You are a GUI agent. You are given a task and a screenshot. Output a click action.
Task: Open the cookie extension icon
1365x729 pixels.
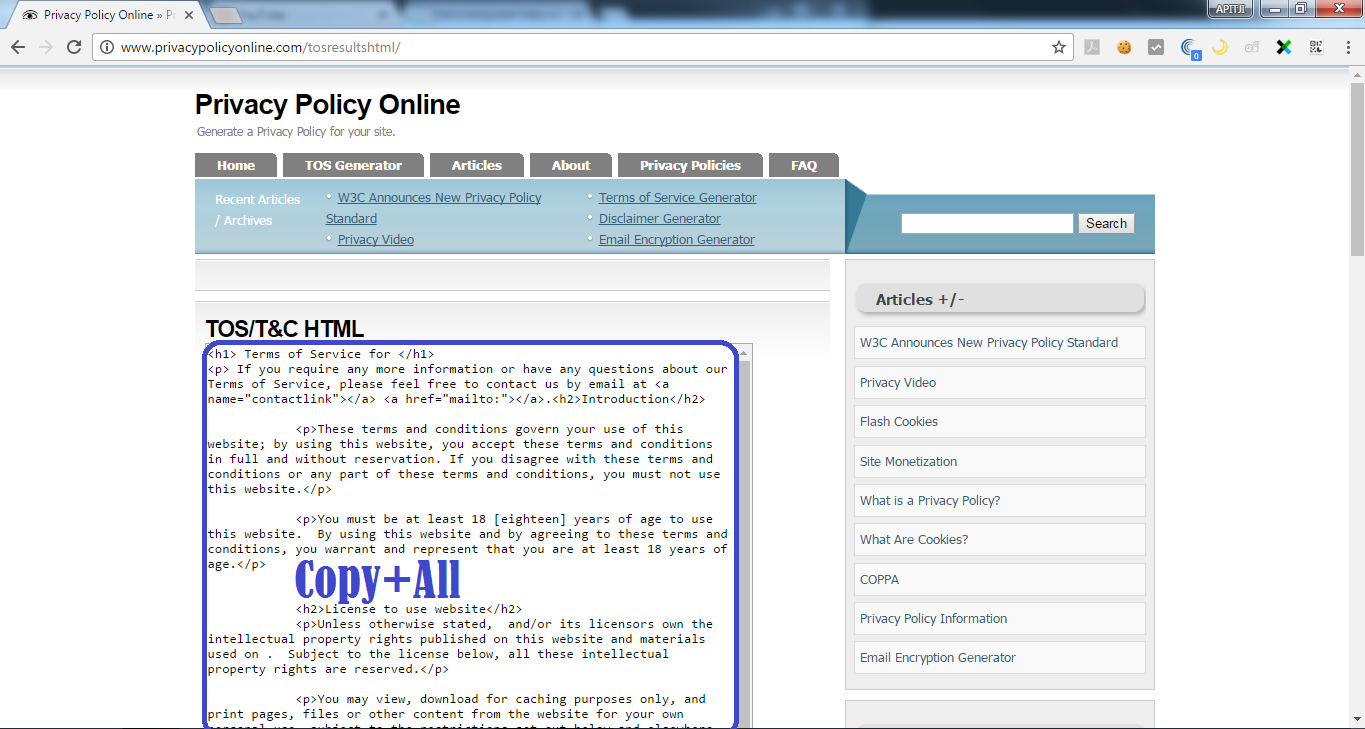point(1124,47)
